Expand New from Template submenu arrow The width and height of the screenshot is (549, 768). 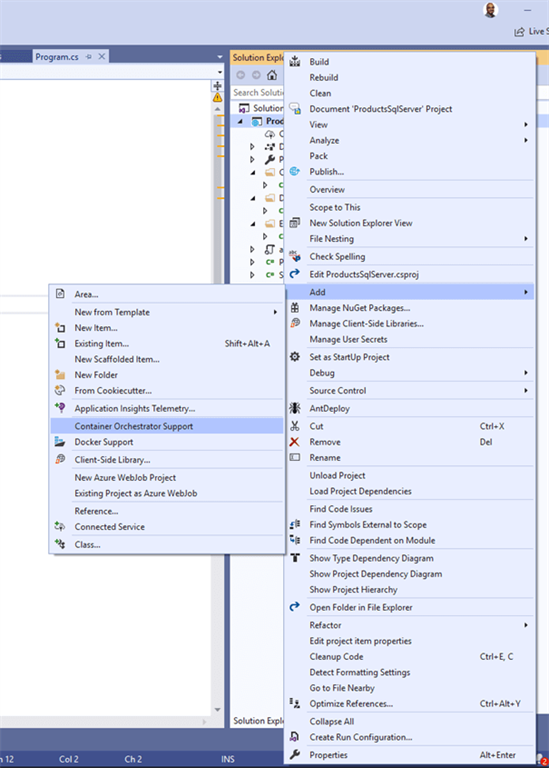pyautogui.click(x=275, y=312)
